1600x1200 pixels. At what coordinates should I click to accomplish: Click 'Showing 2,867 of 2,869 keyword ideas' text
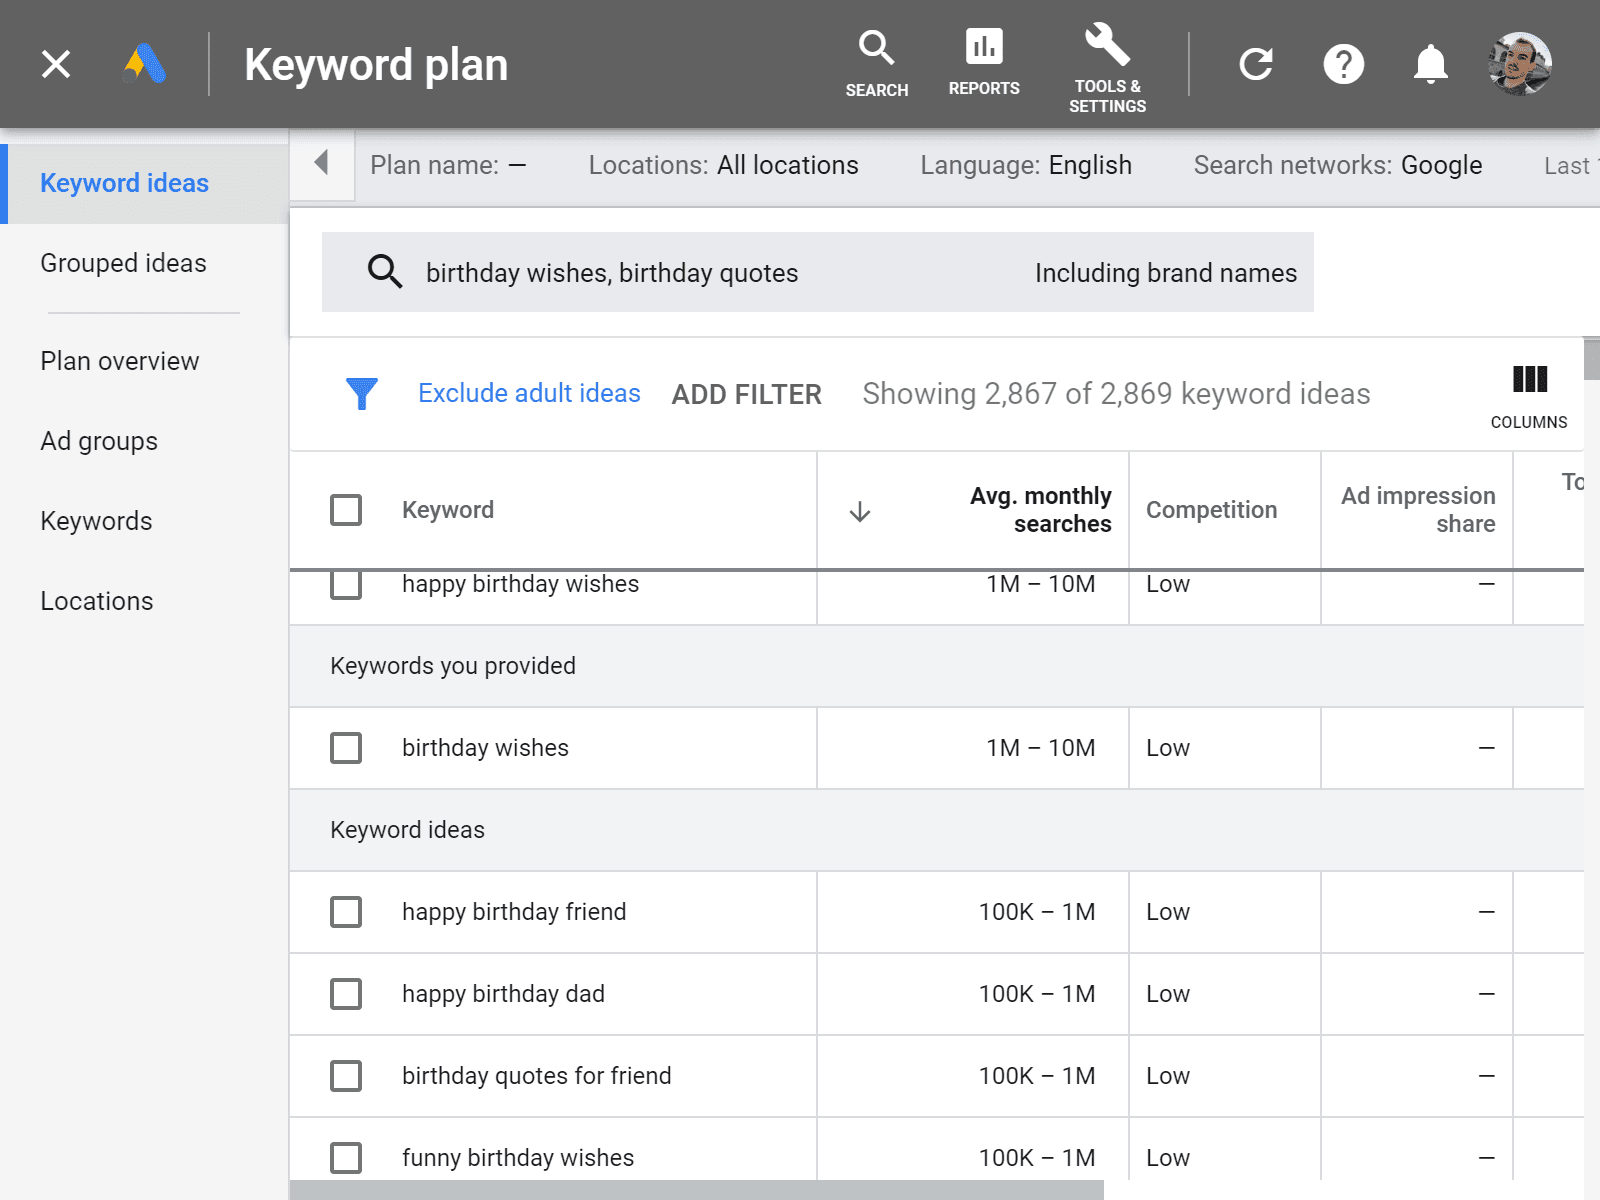coord(1116,394)
